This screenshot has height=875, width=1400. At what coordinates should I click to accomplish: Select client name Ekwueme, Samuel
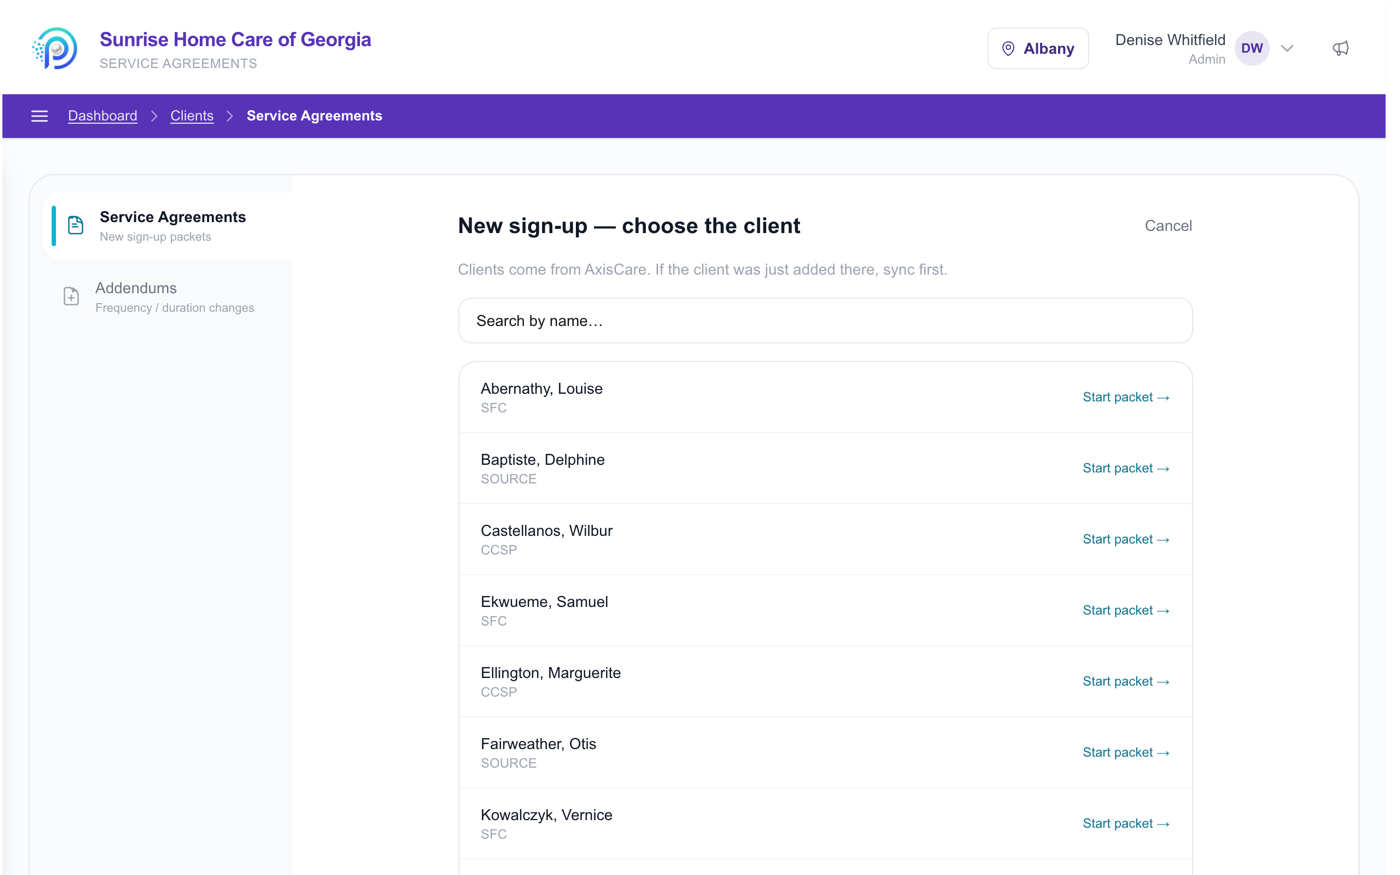coord(544,602)
